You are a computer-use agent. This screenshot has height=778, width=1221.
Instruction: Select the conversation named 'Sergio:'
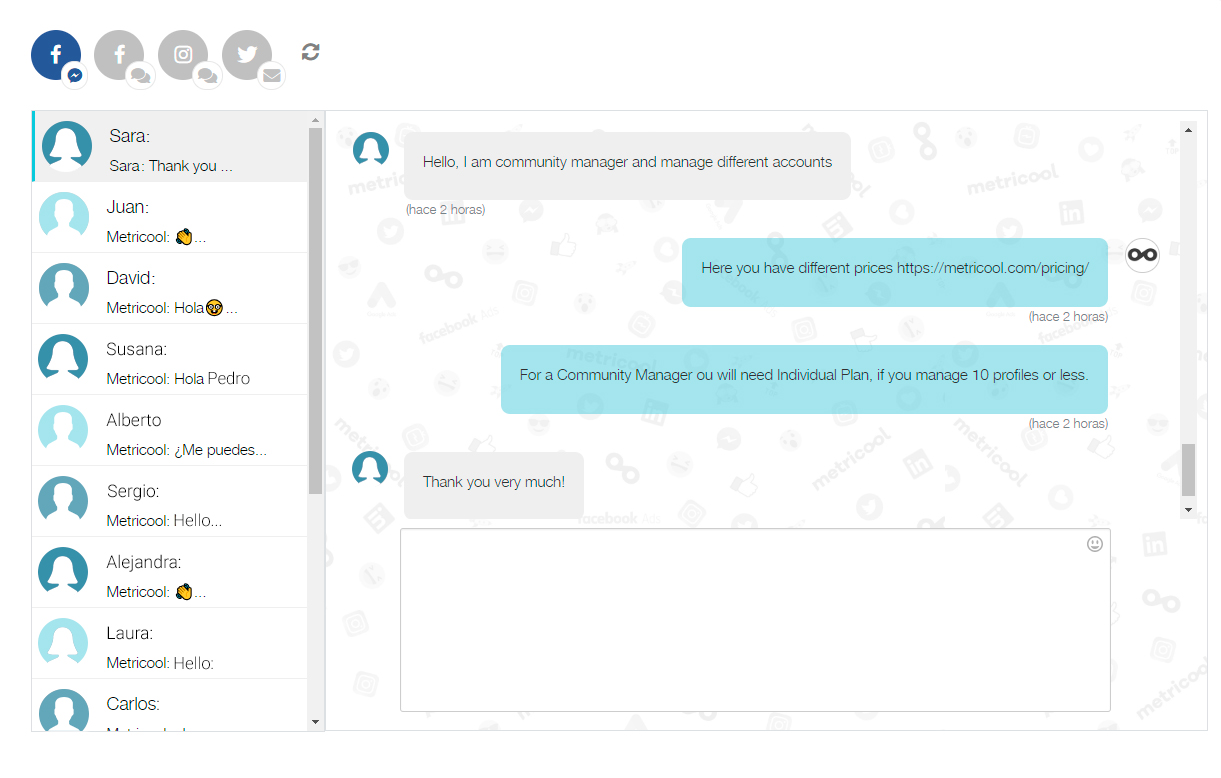(x=170, y=501)
